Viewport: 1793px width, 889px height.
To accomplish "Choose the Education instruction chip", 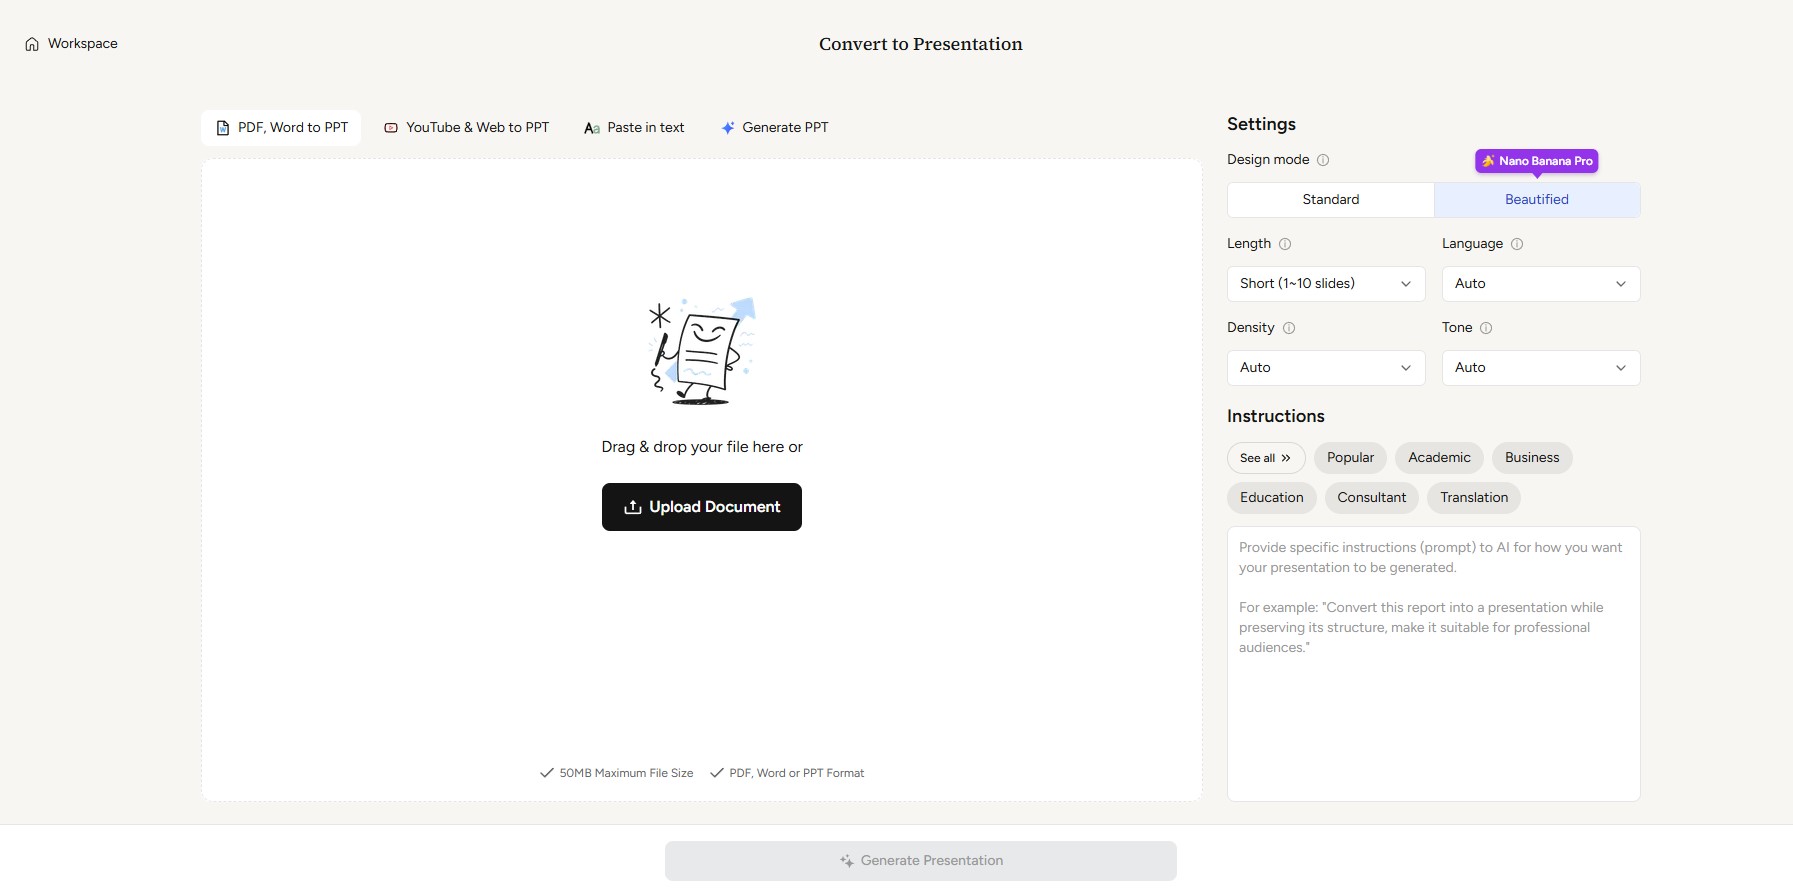I will pyautogui.click(x=1272, y=498).
